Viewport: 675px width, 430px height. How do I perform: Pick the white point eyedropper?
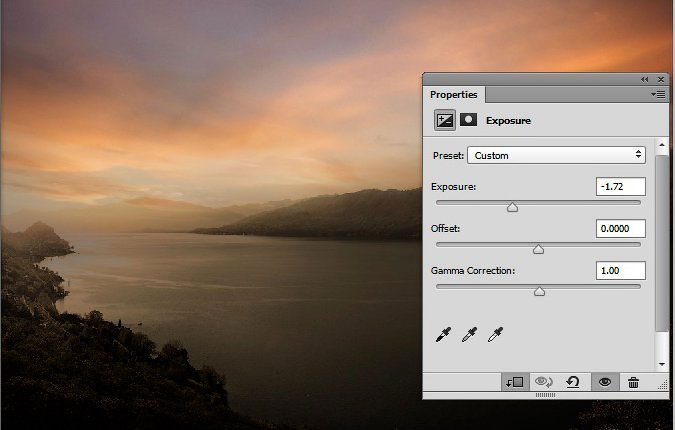[x=495, y=334]
